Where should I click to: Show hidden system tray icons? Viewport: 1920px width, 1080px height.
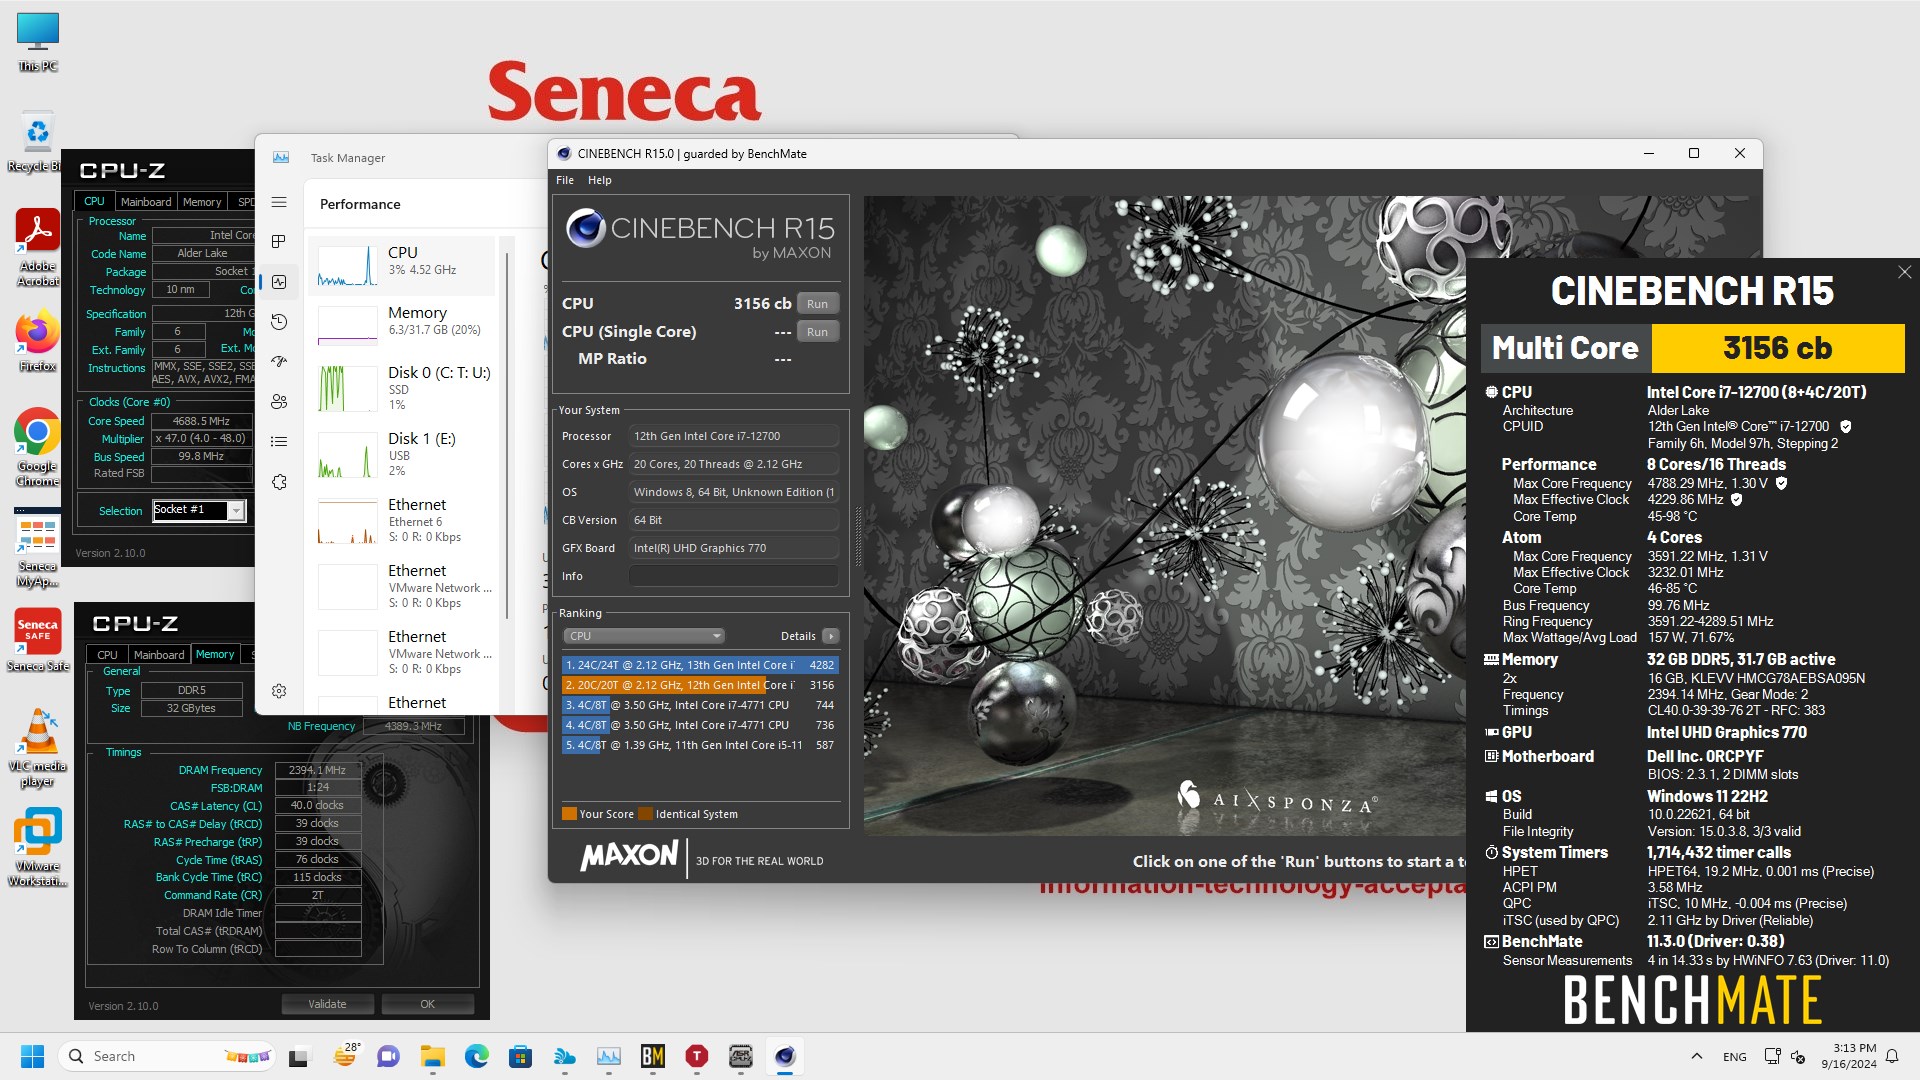(x=1697, y=1056)
